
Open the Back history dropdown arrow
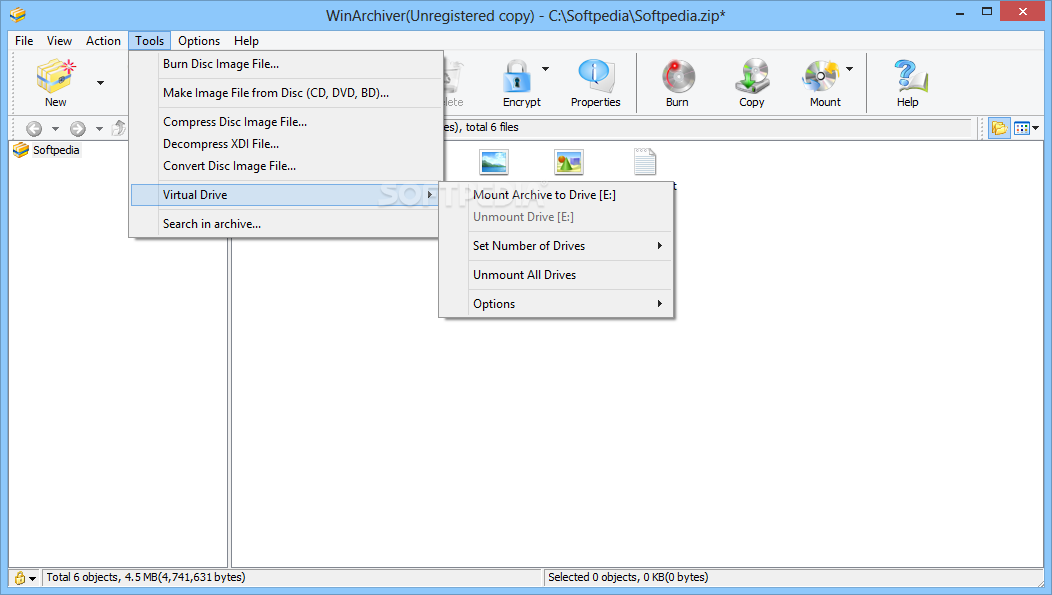[56, 128]
